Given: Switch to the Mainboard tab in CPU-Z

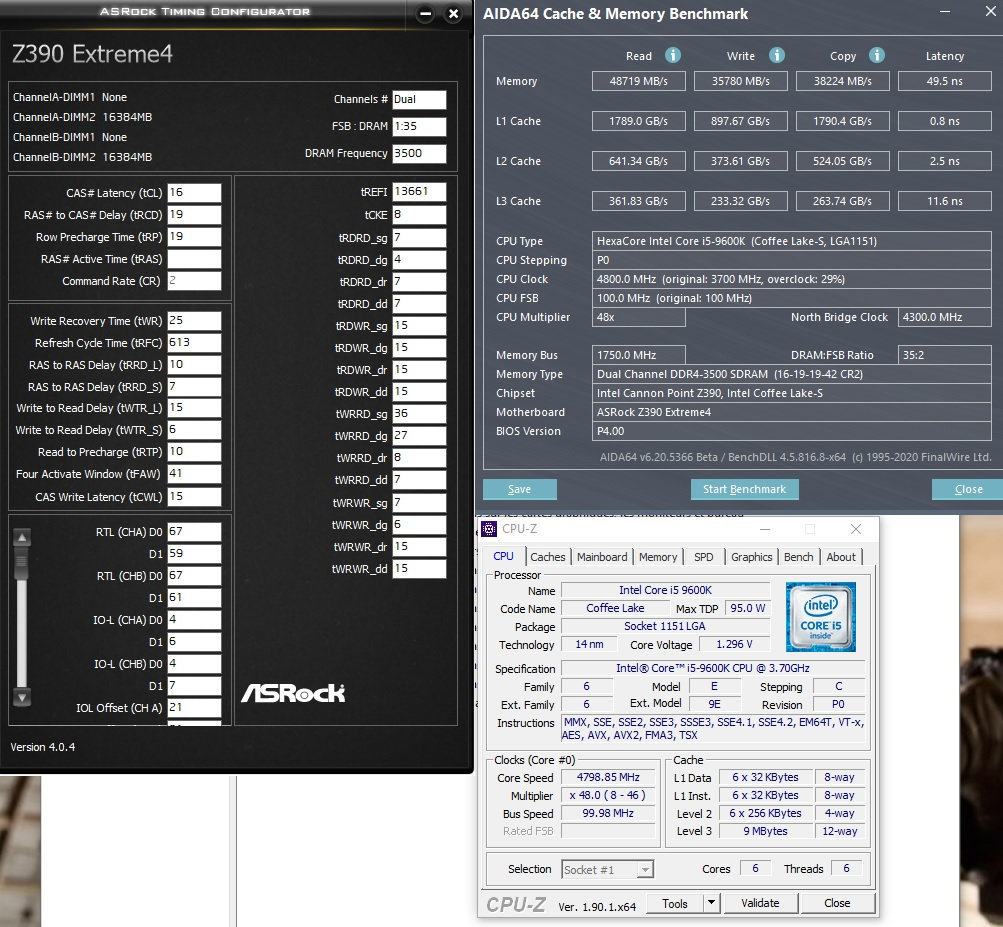Looking at the screenshot, I should click(x=602, y=557).
